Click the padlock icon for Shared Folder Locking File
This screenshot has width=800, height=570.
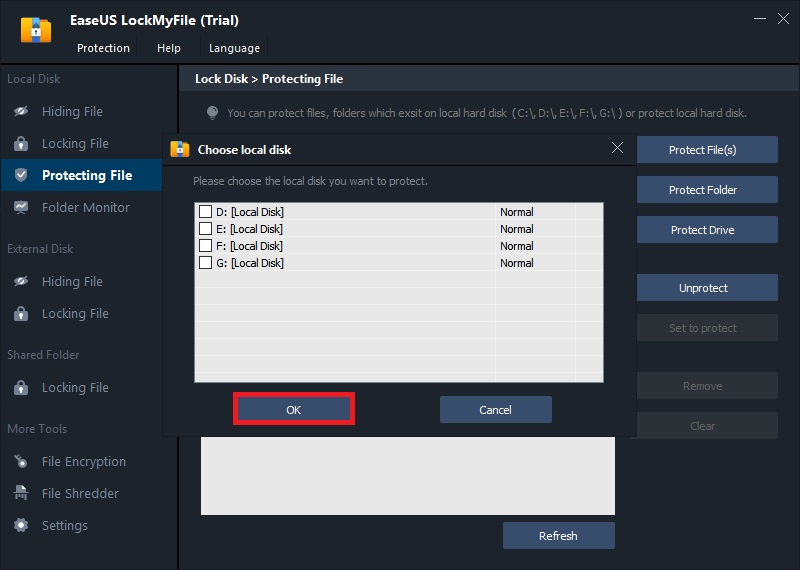tap(21, 387)
